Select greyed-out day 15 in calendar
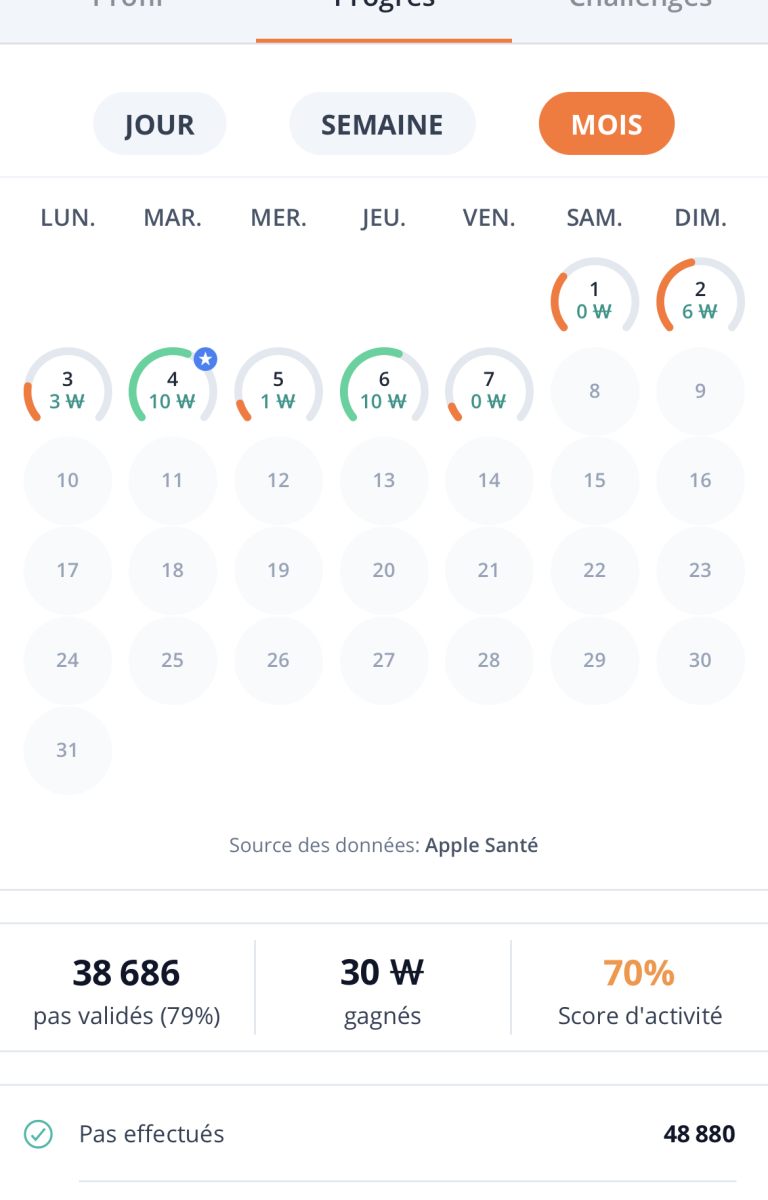Screen dimensions: 768x1200 tap(595, 481)
